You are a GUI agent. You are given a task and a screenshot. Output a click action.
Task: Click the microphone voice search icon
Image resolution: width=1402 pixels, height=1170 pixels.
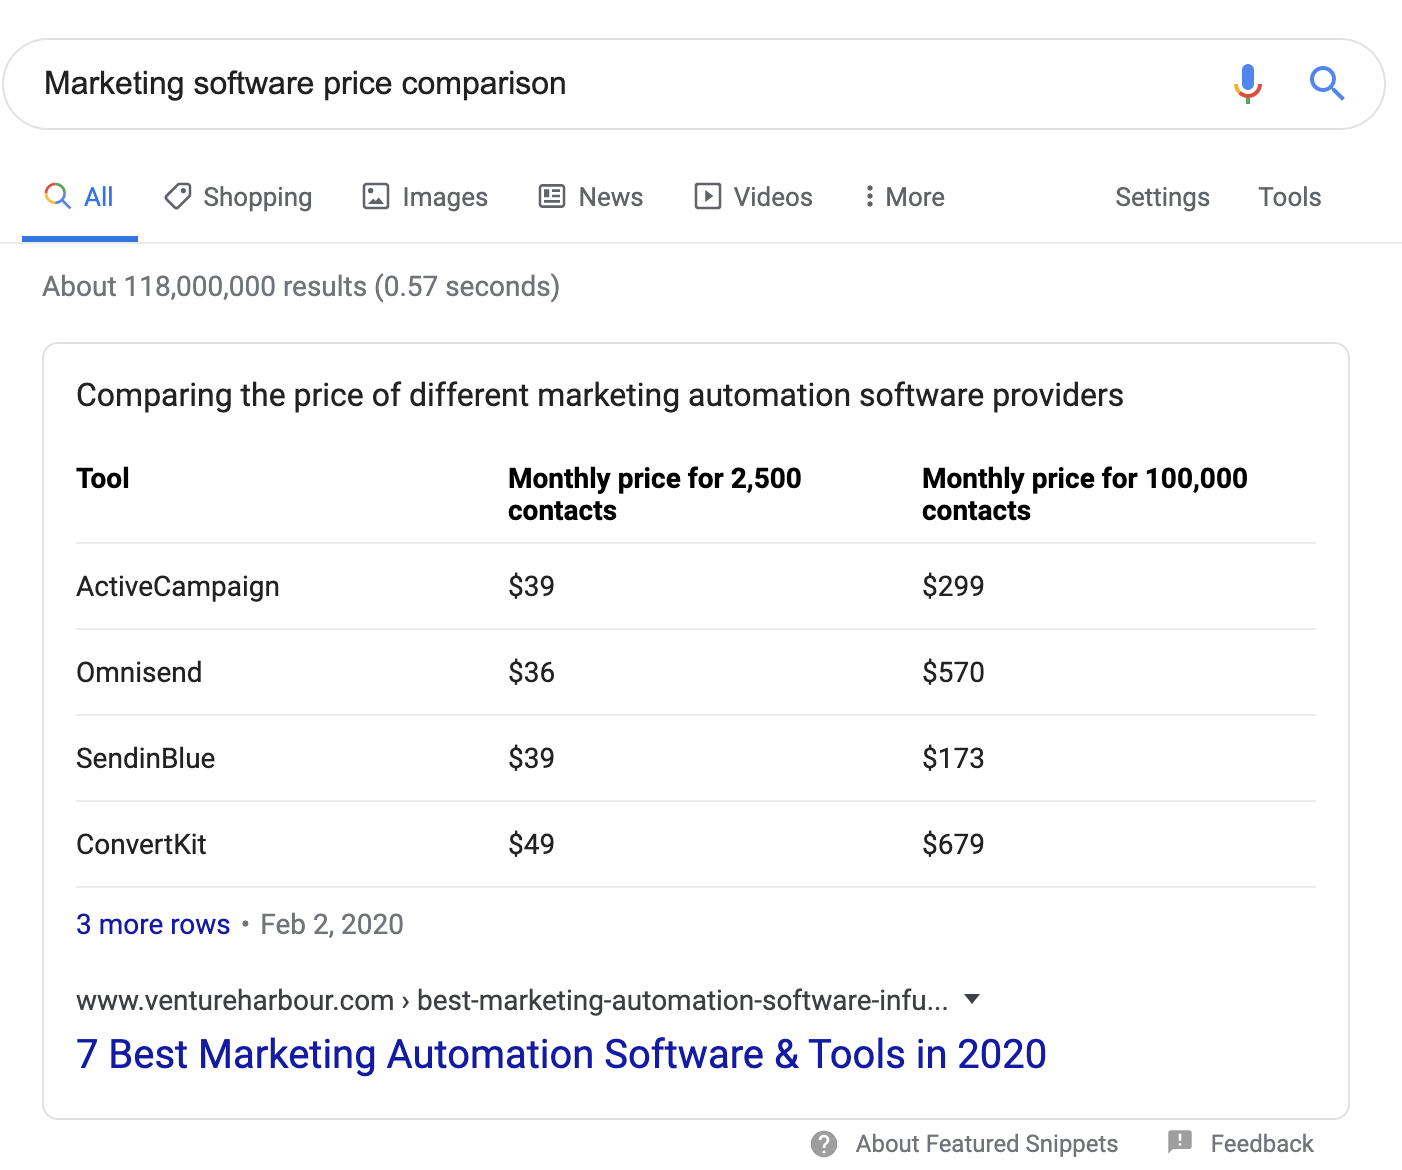(1247, 84)
